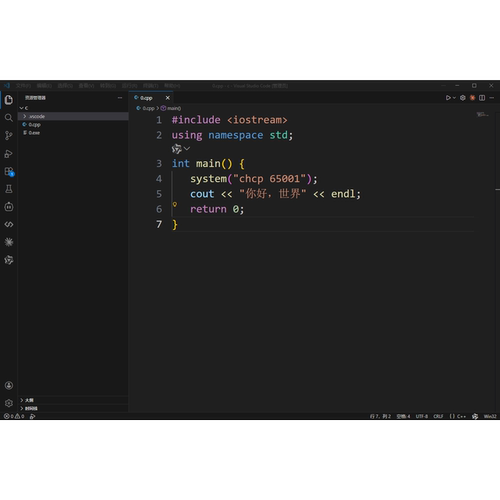This screenshot has width=500, height=500.
Task: Expand the .vscode folder
Action: pos(73,116)
